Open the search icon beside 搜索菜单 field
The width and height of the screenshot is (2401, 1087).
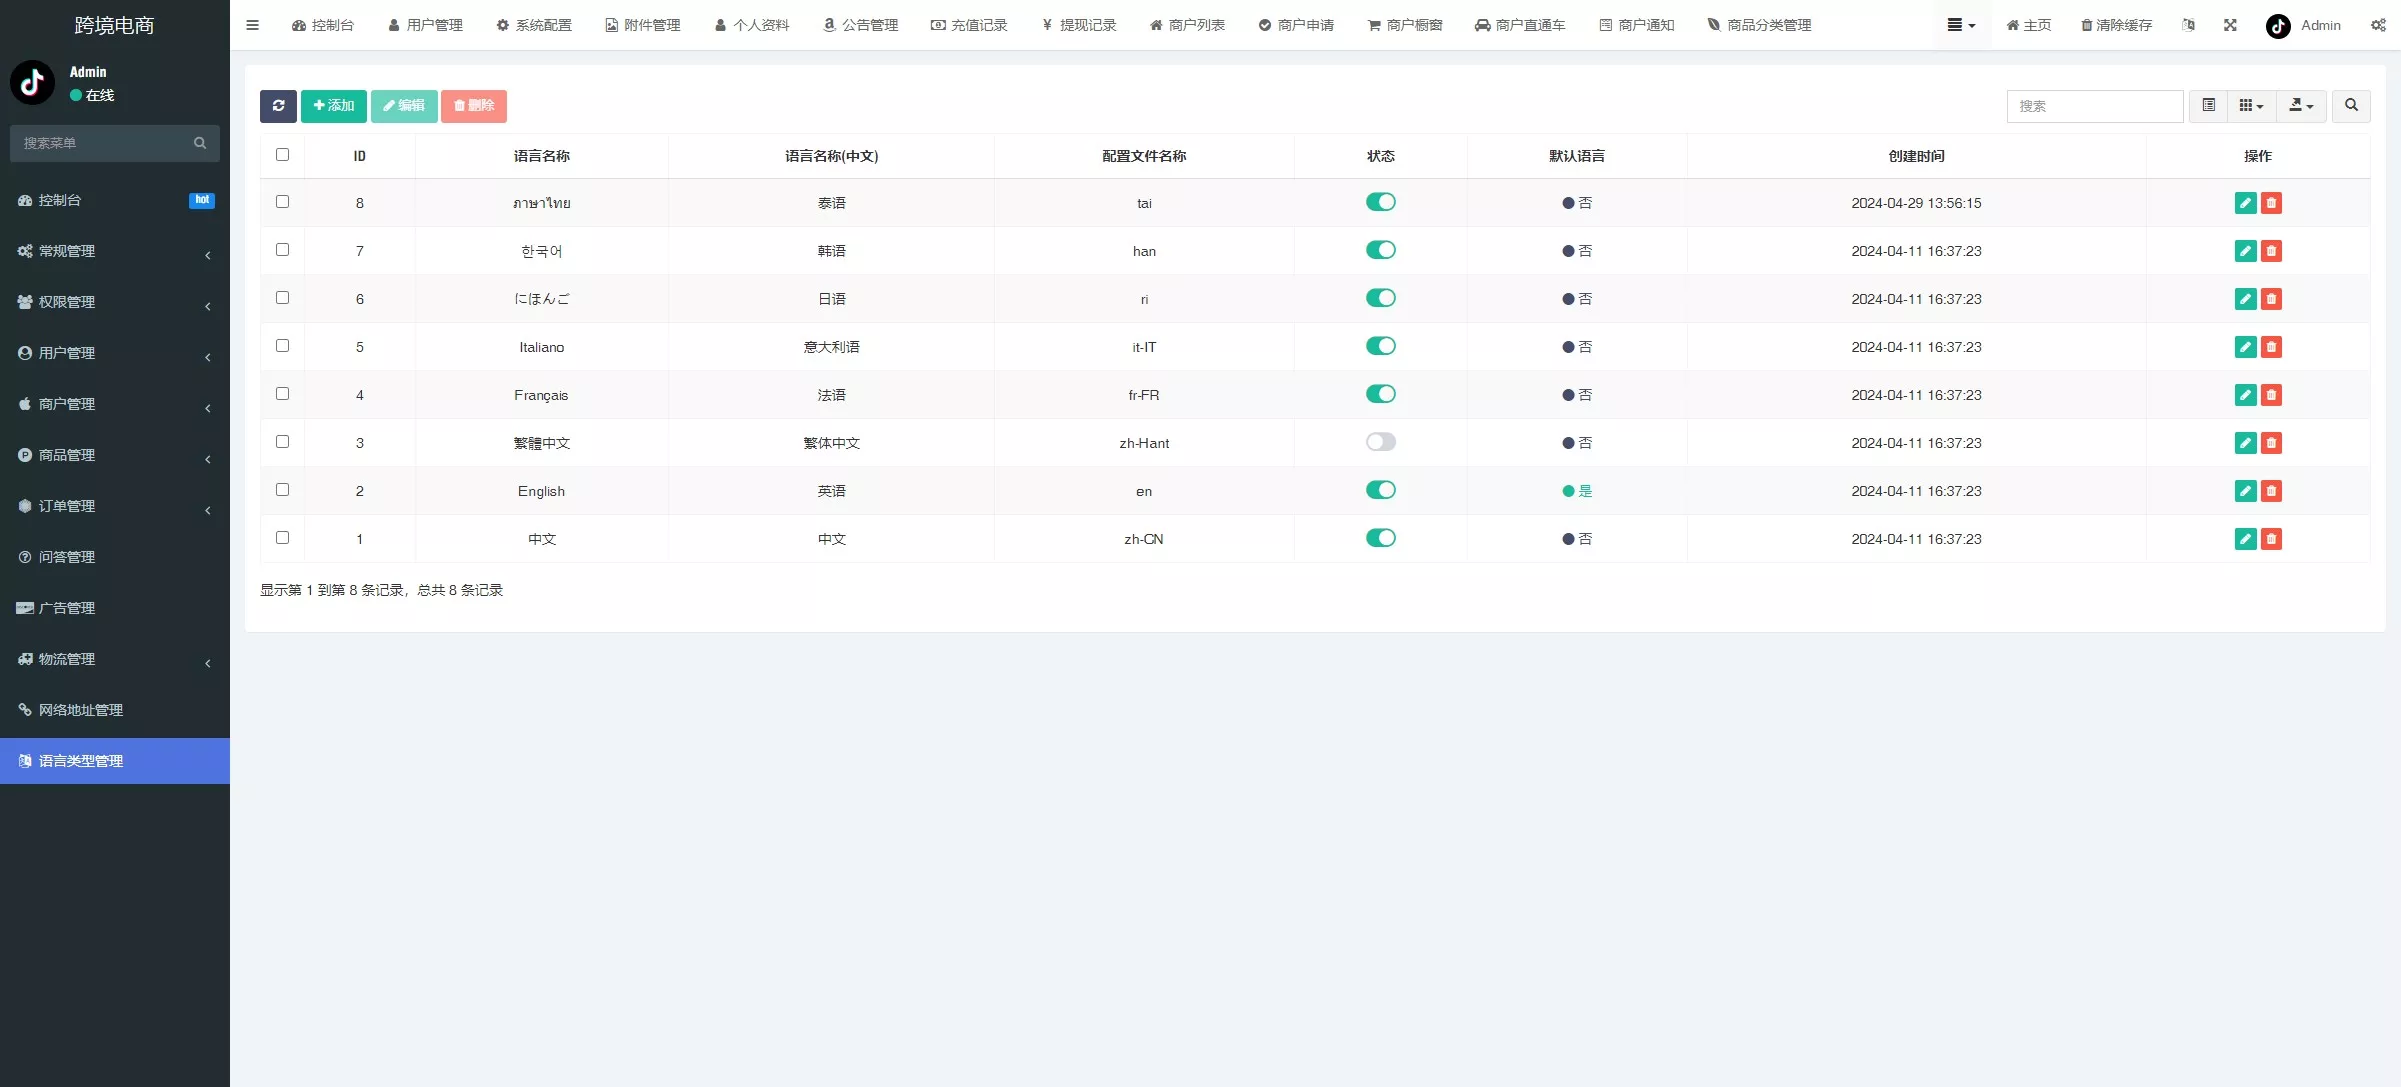click(x=199, y=143)
